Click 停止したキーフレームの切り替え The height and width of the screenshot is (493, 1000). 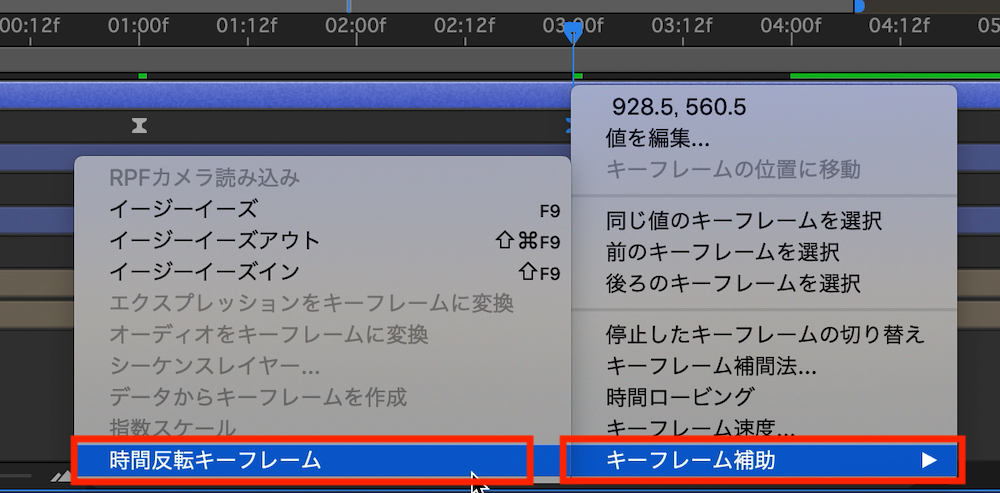pos(763,334)
